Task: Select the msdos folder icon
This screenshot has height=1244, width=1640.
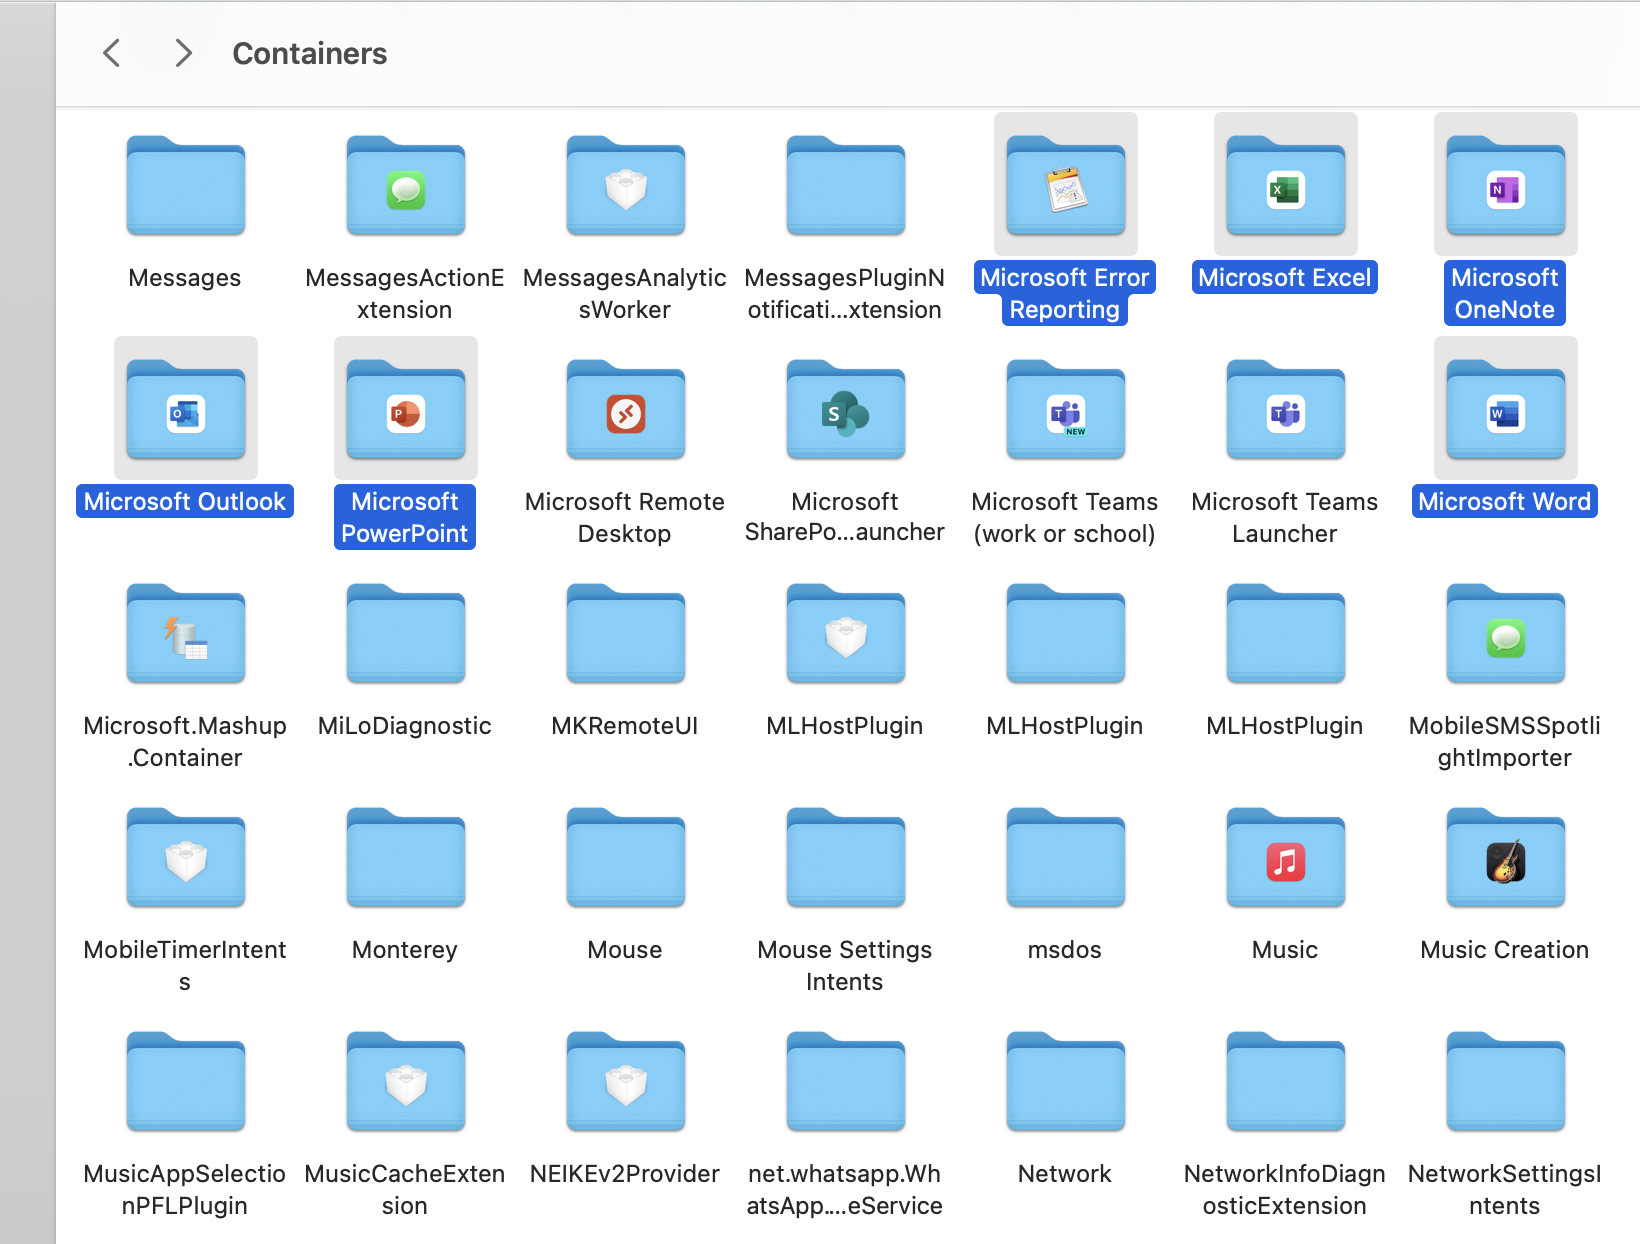Action: (x=1066, y=857)
